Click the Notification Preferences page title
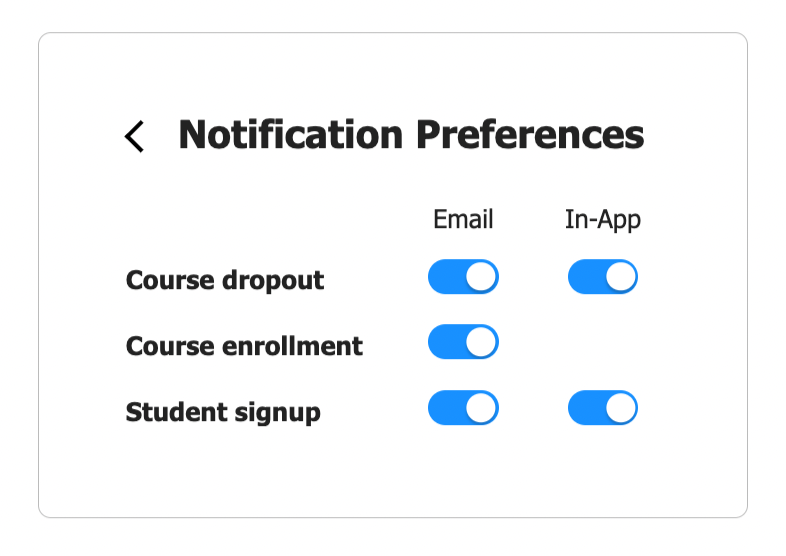 411,135
